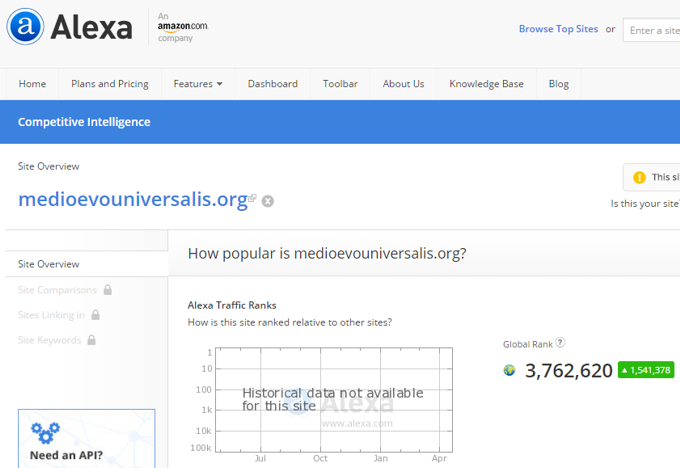
Task: Click the lock icon next to Sites Linking in
Action: [x=95, y=315]
